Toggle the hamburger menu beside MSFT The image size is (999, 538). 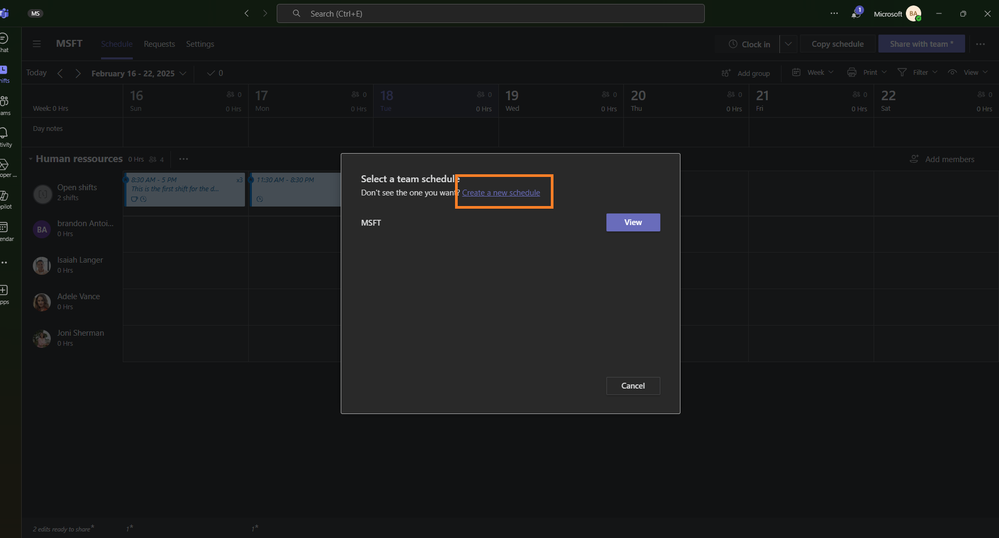(x=37, y=44)
